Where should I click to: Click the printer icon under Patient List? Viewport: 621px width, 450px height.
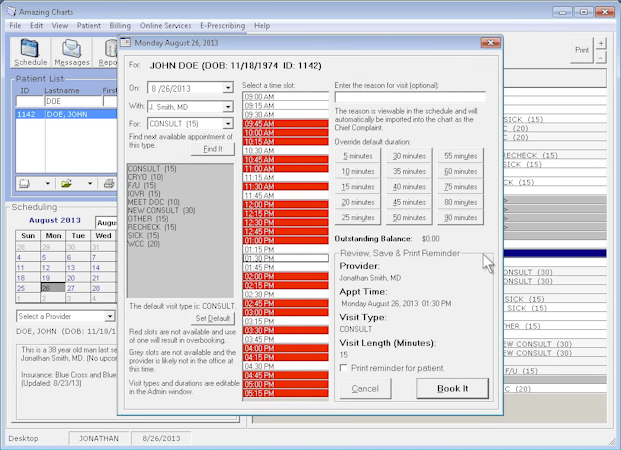pyautogui.click(x=109, y=183)
